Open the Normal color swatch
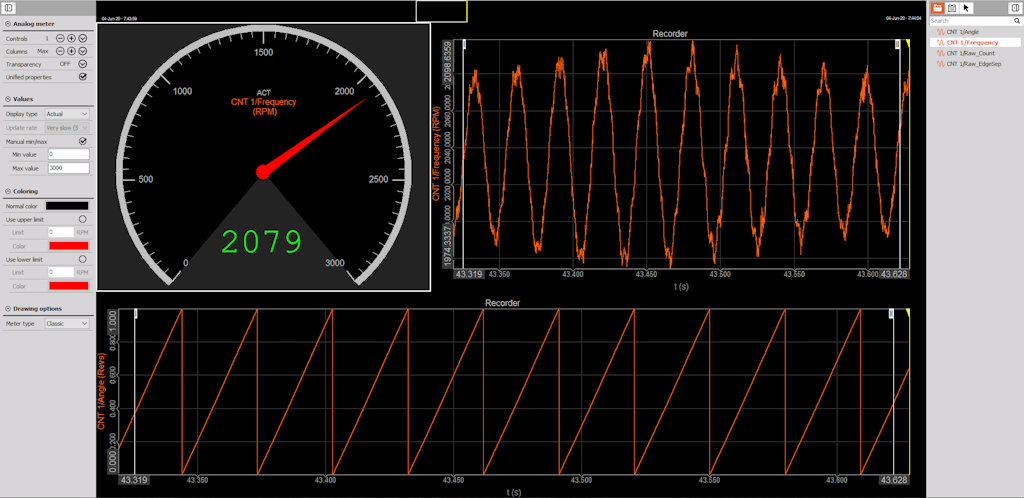This screenshot has height=498, width=1024. 68,206
